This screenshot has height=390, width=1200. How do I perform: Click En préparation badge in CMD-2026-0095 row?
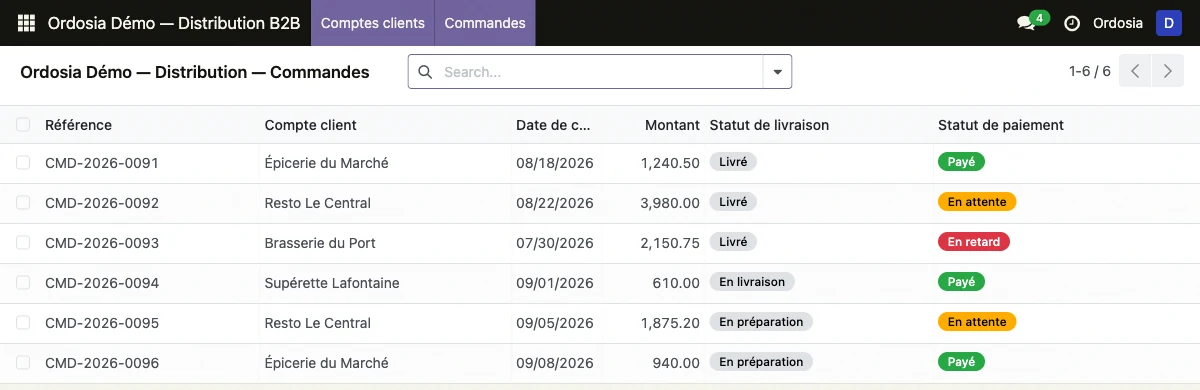point(761,322)
